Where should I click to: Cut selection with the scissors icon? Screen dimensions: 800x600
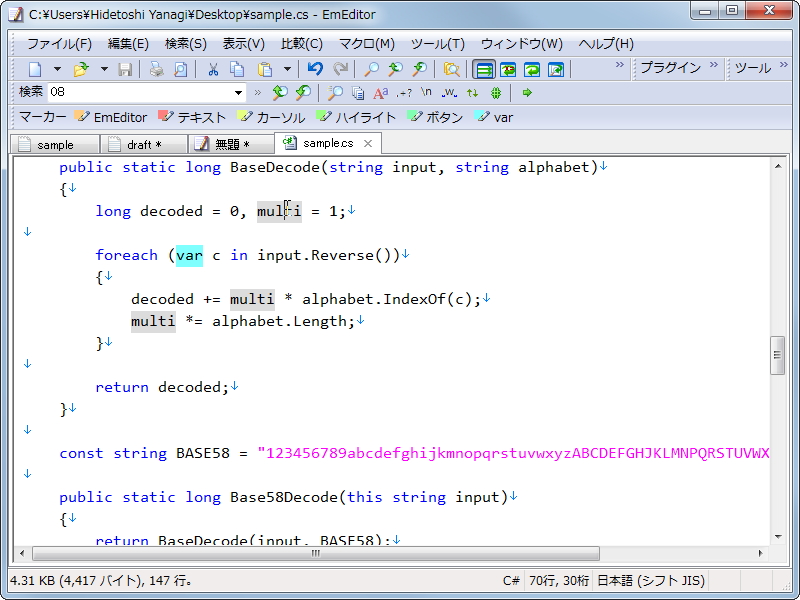pos(213,69)
